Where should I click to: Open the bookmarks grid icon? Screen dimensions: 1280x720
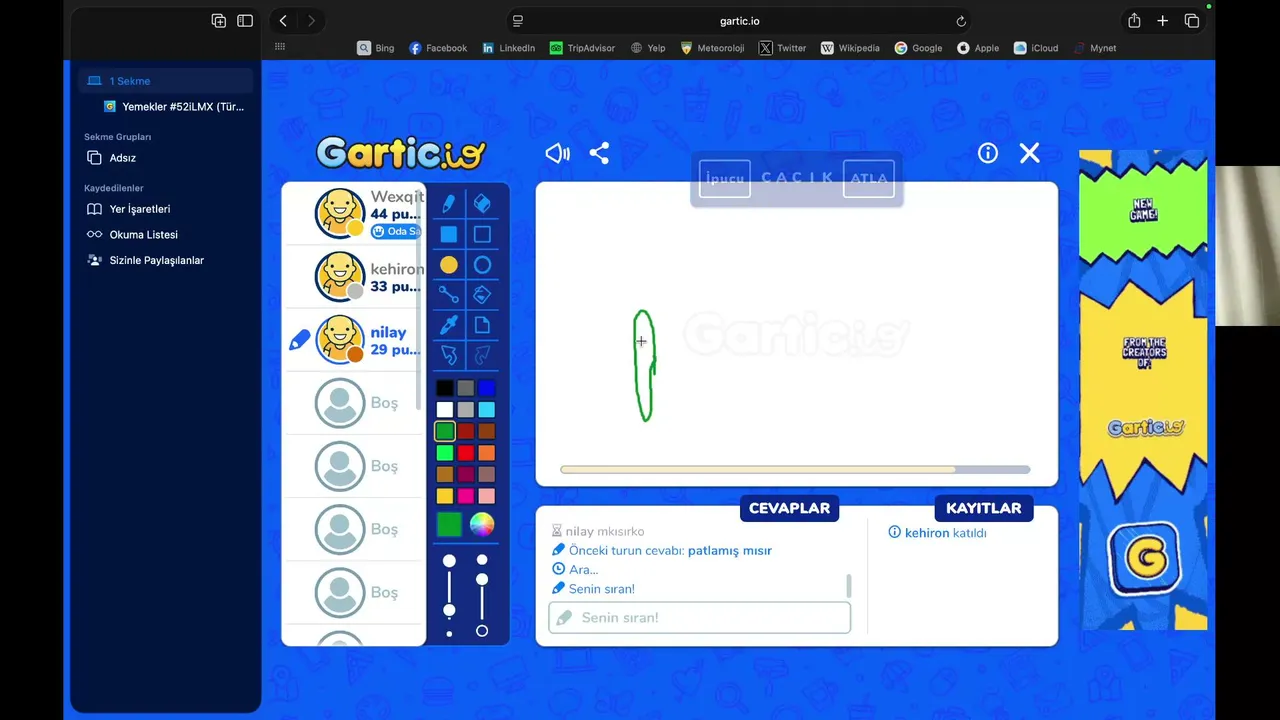click(280, 47)
